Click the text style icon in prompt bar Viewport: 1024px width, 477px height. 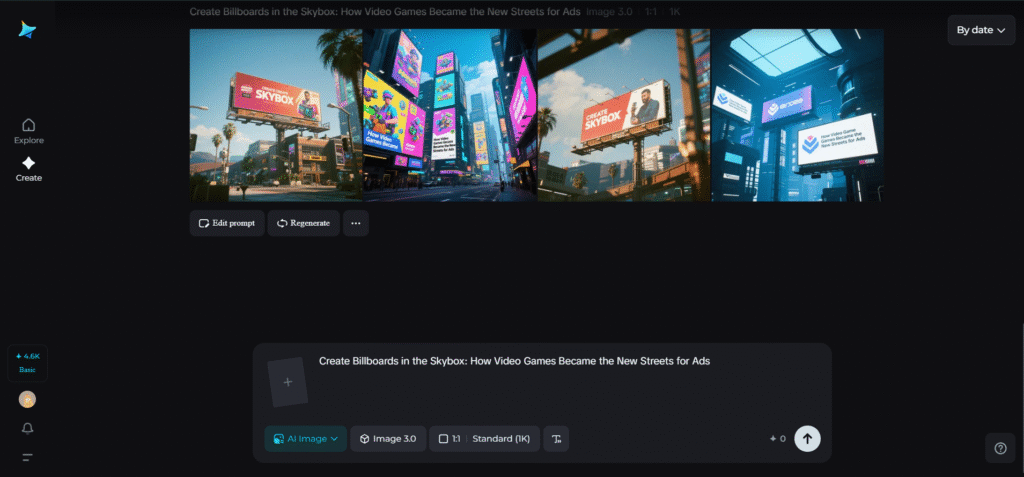[x=557, y=438]
